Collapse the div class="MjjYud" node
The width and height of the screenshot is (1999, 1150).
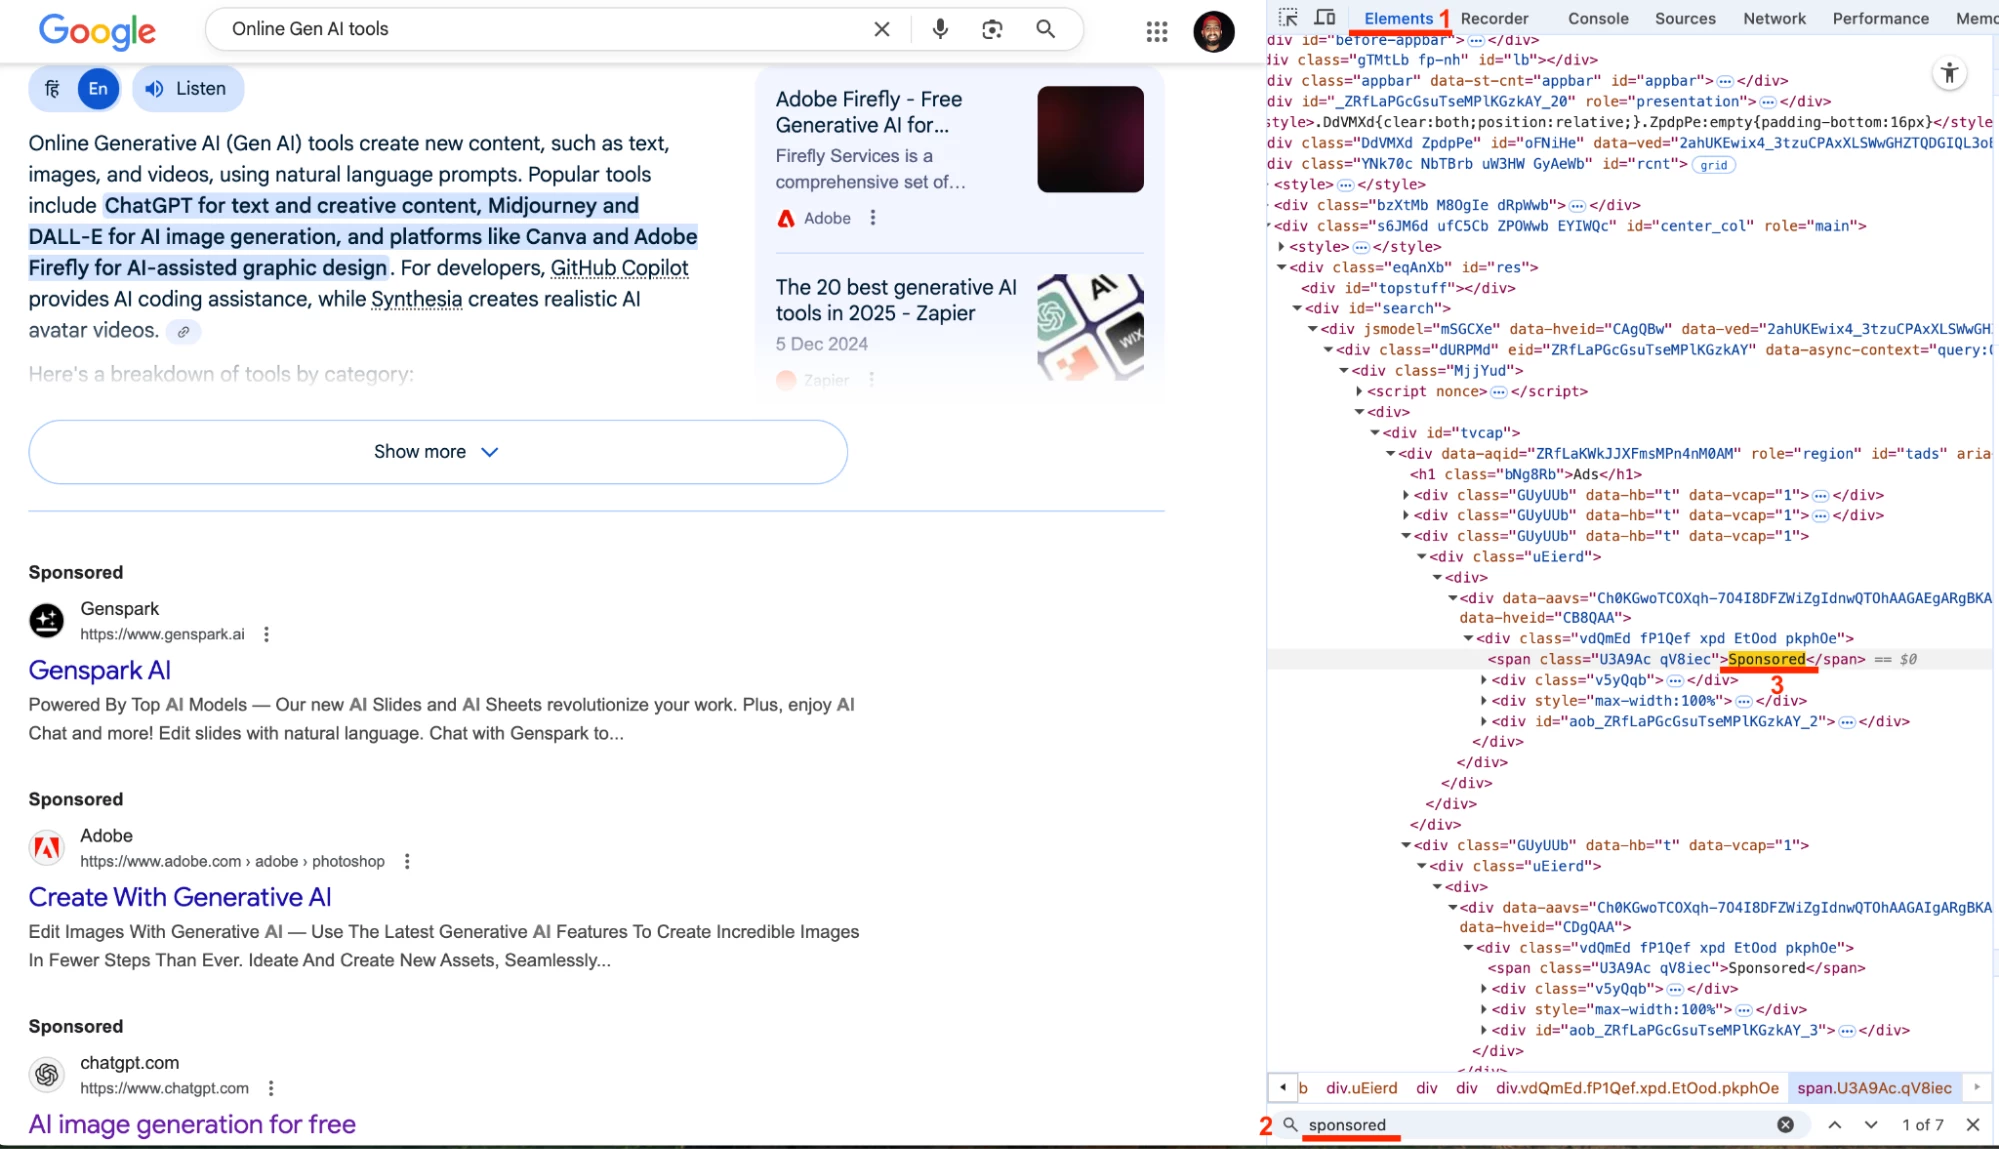[x=1344, y=370]
